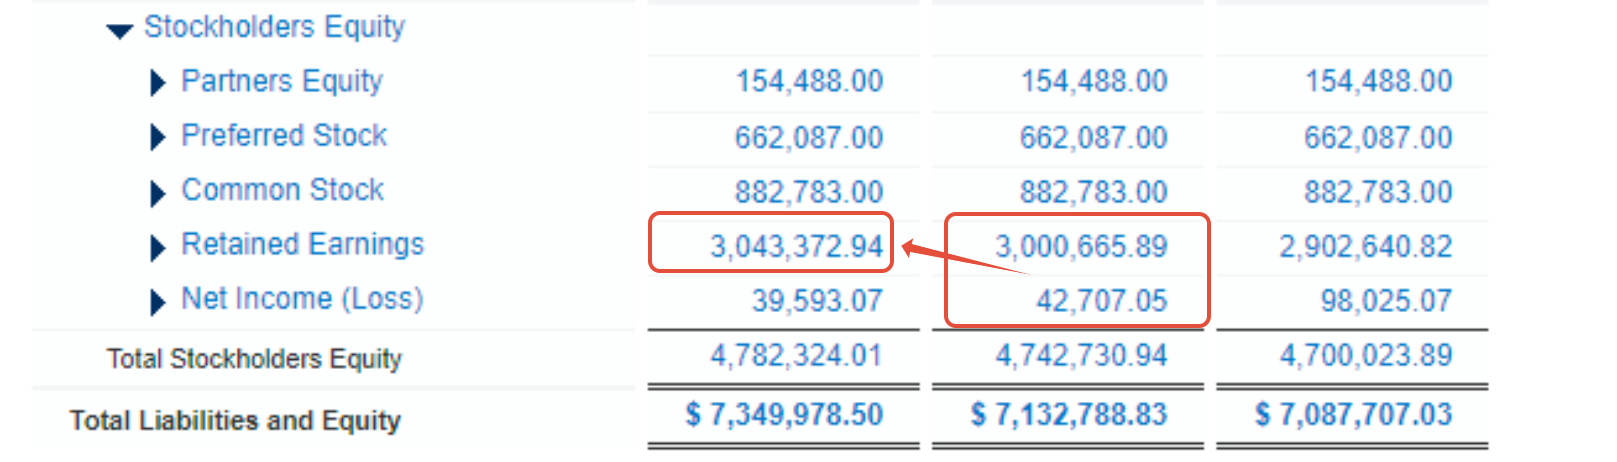
Task: Expand the Partners Equity row arrow
Action: 157,83
